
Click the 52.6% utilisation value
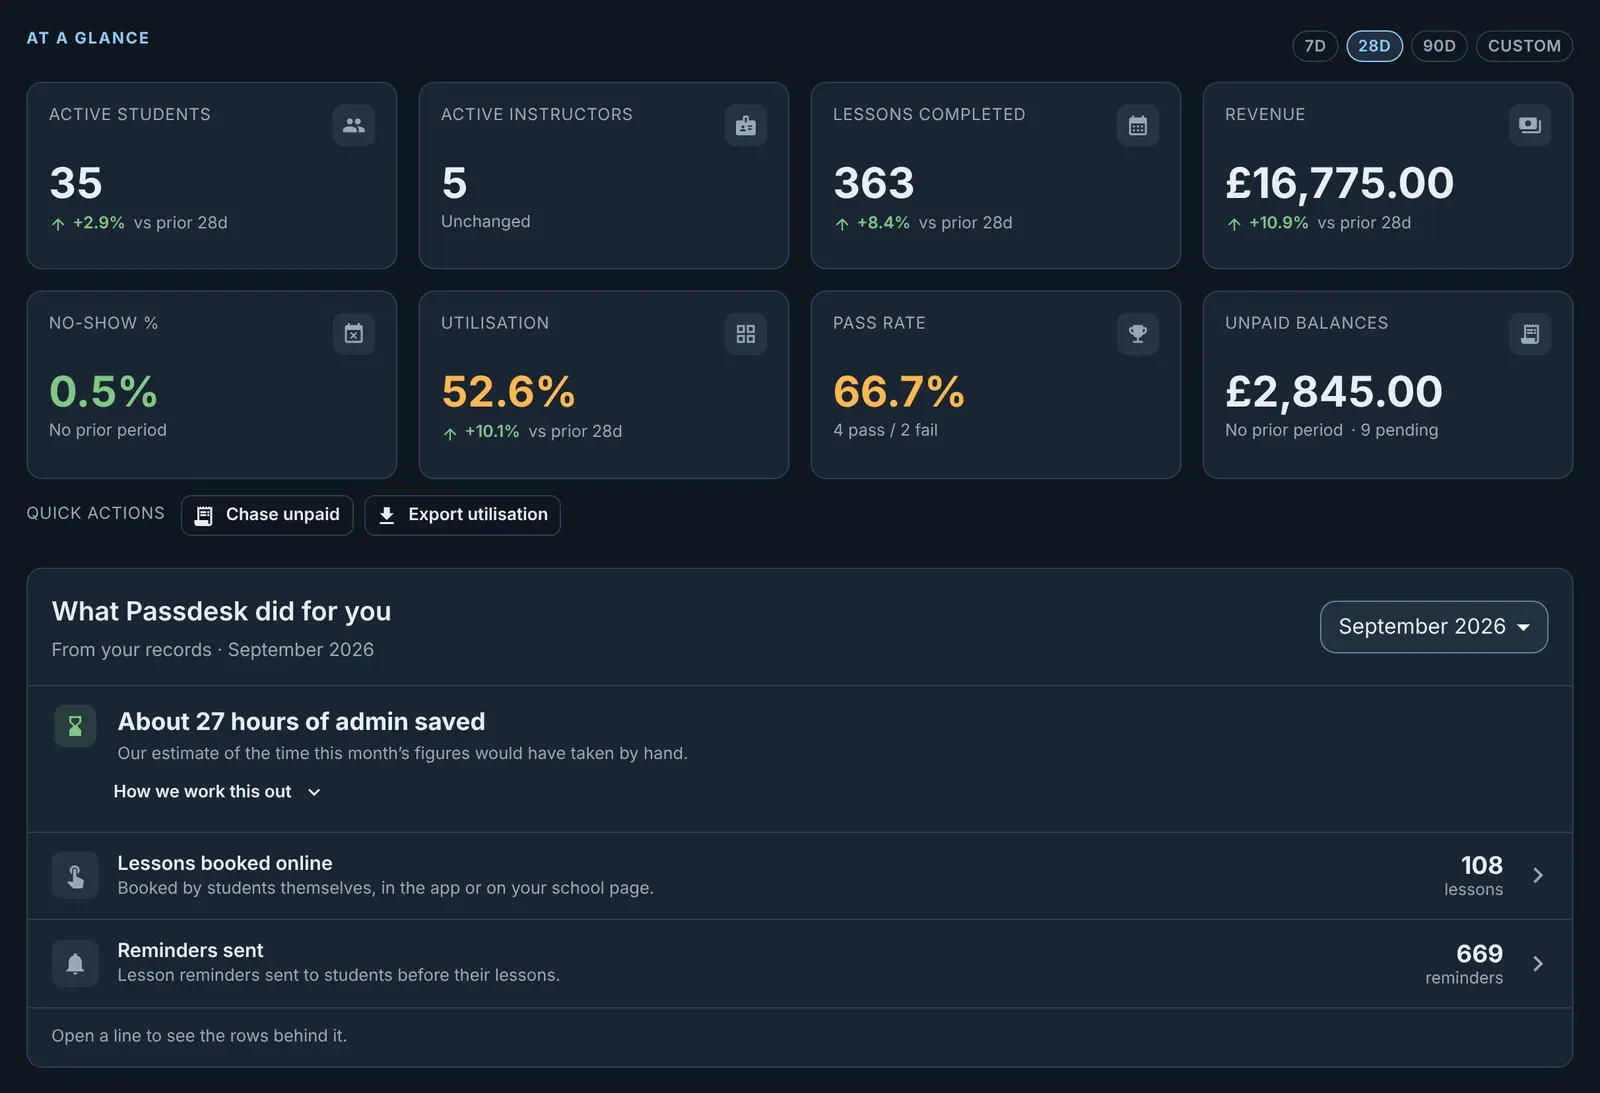pyautogui.click(x=508, y=391)
